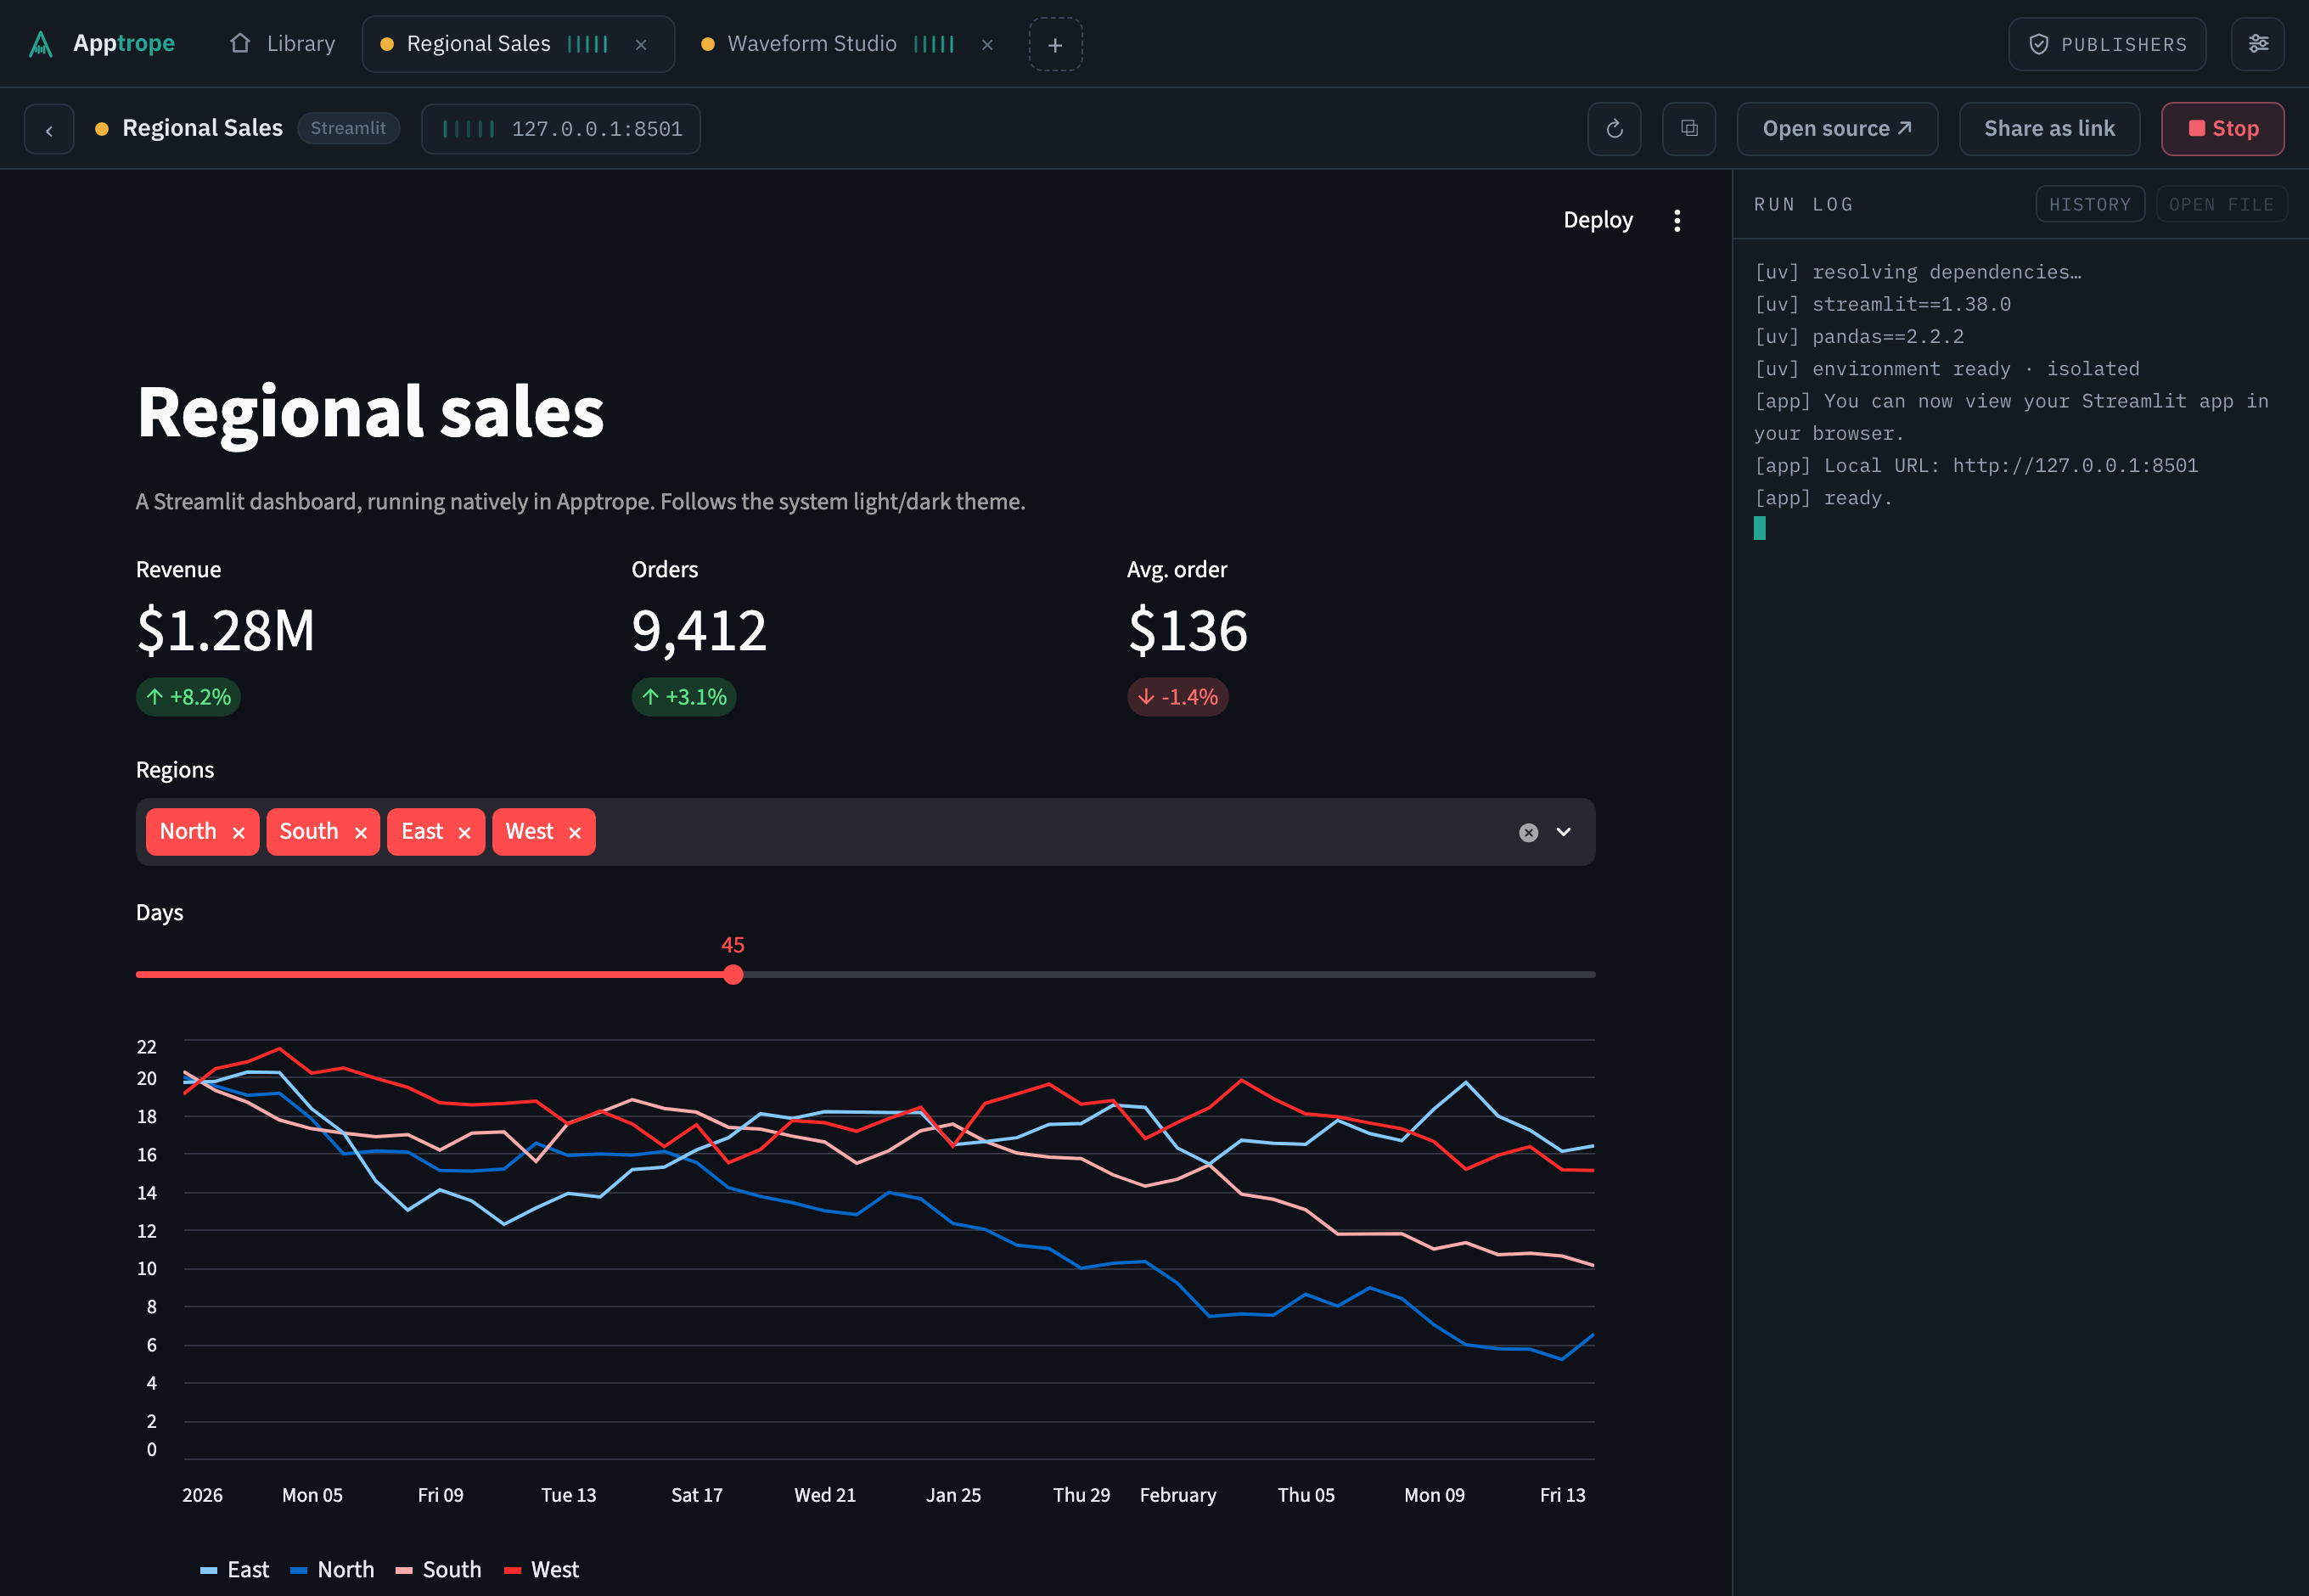The height and width of the screenshot is (1596, 2309).
Task: Remove the East region tag
Action: pyautogui.click(x=464, y=833)
